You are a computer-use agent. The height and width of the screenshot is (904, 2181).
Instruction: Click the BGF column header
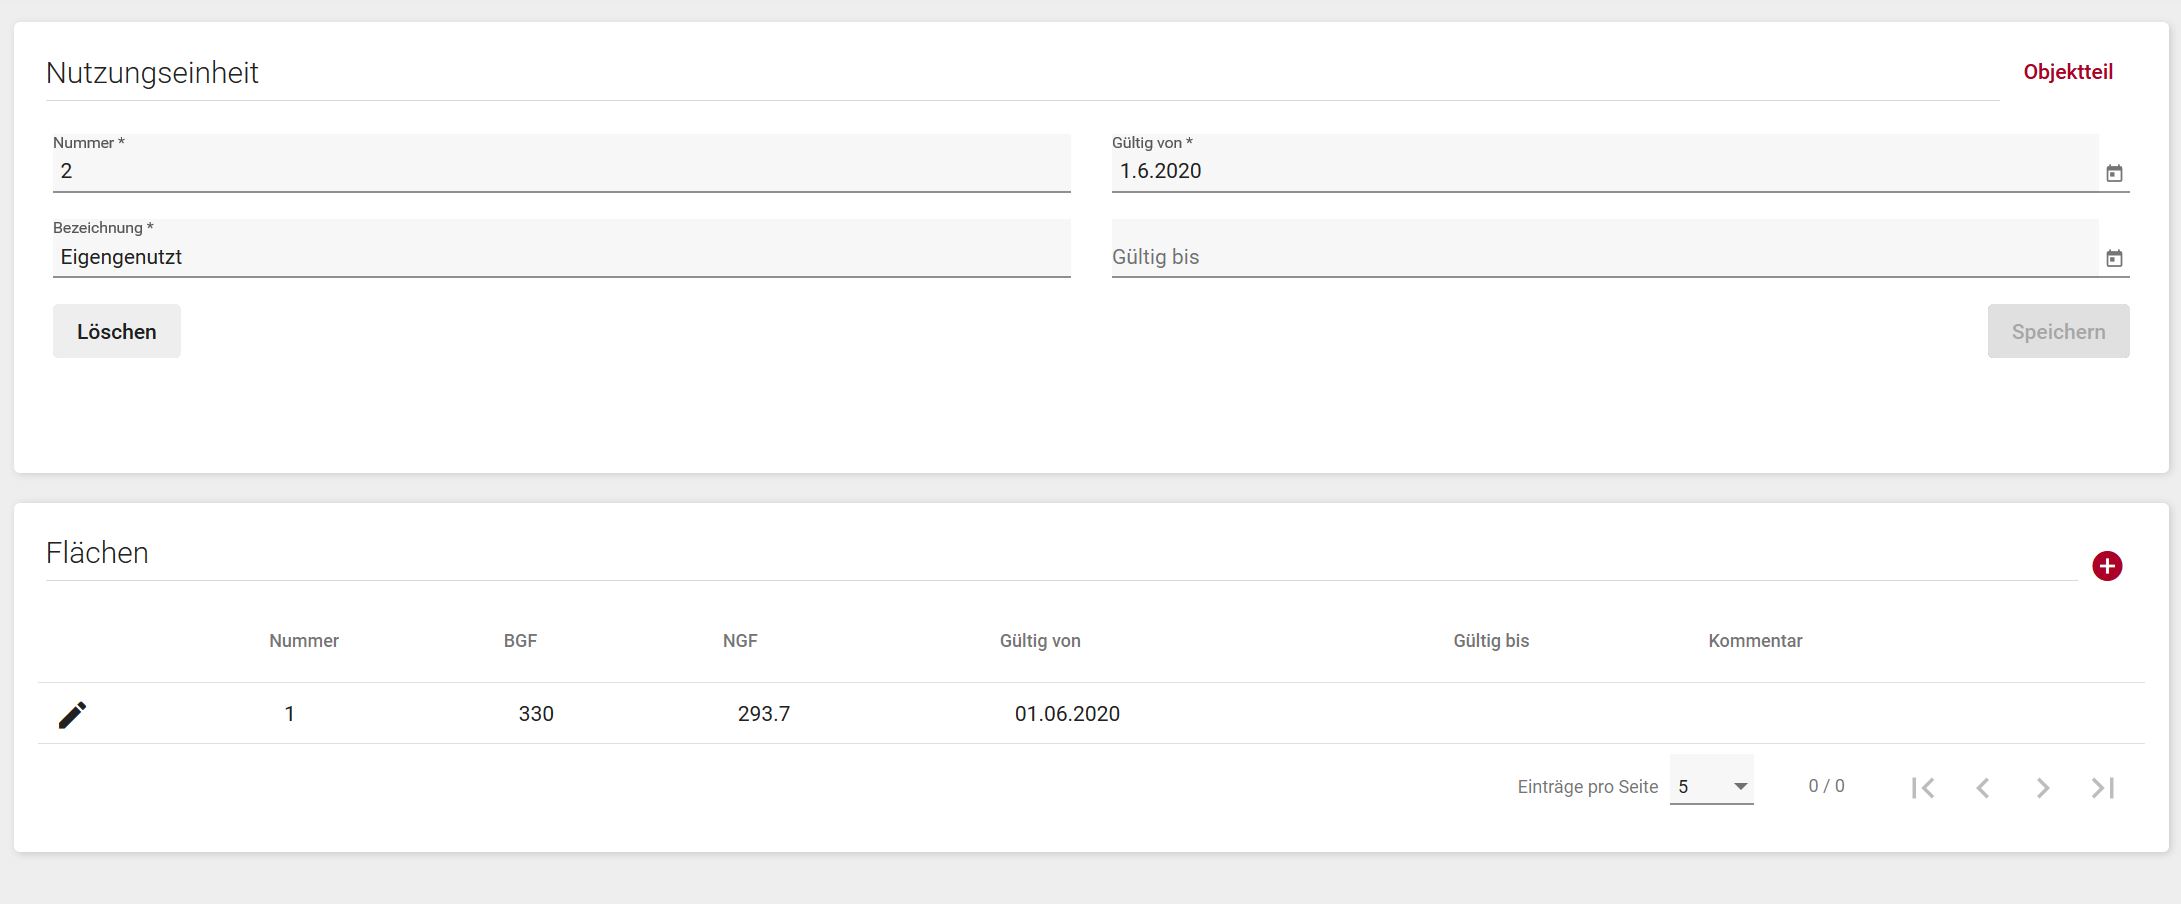tap(520, 641)
